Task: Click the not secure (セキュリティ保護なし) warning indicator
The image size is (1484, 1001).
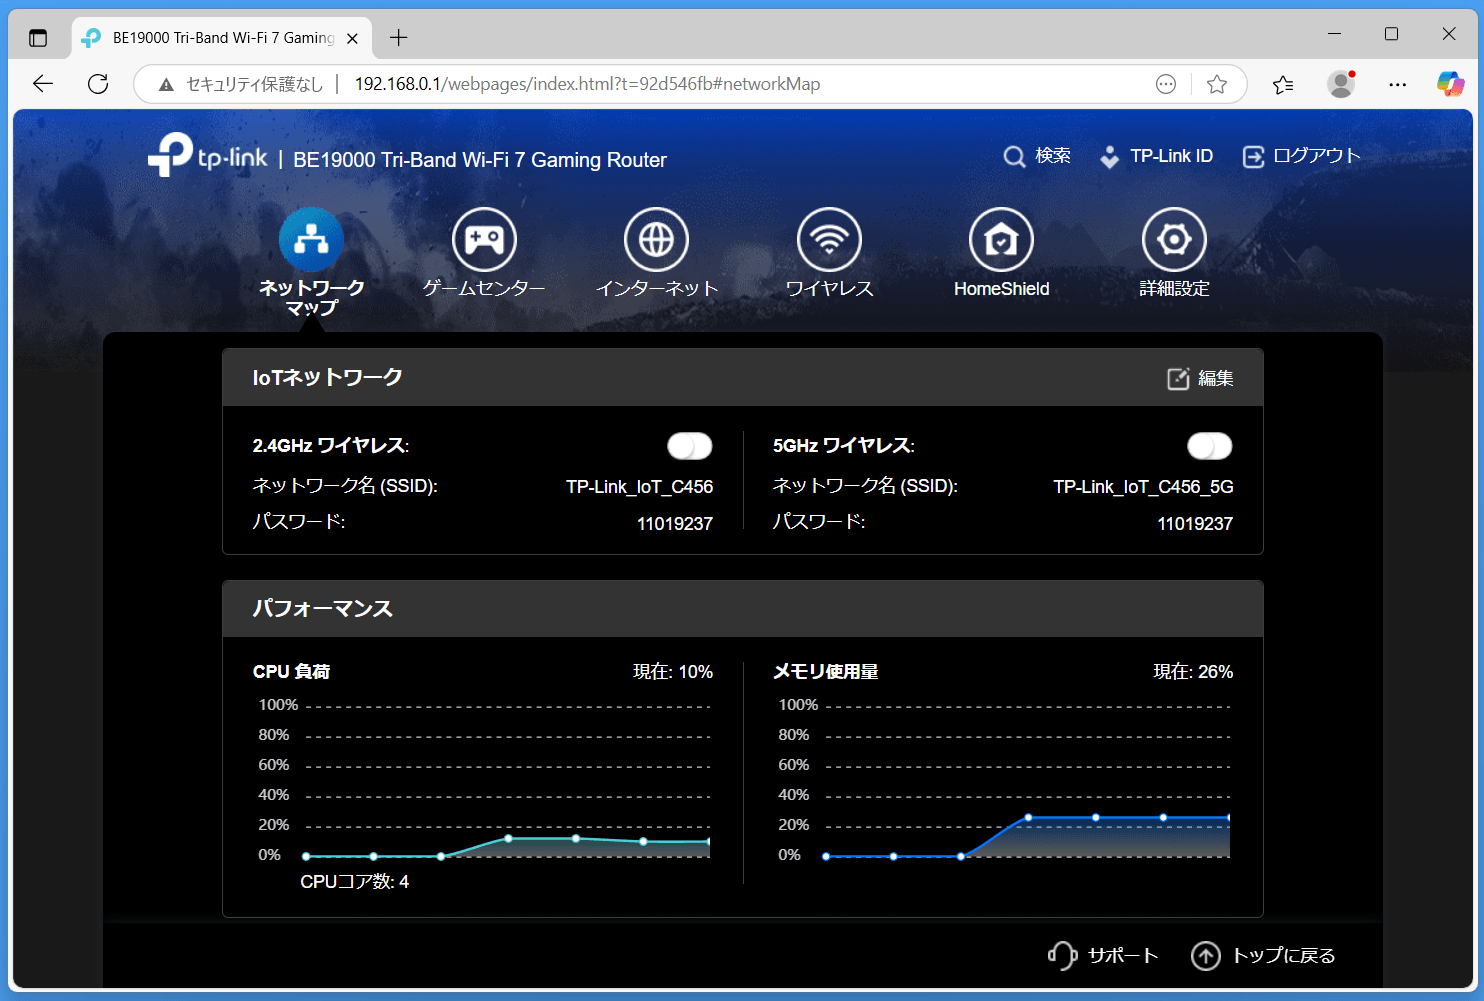Action: 241,84
